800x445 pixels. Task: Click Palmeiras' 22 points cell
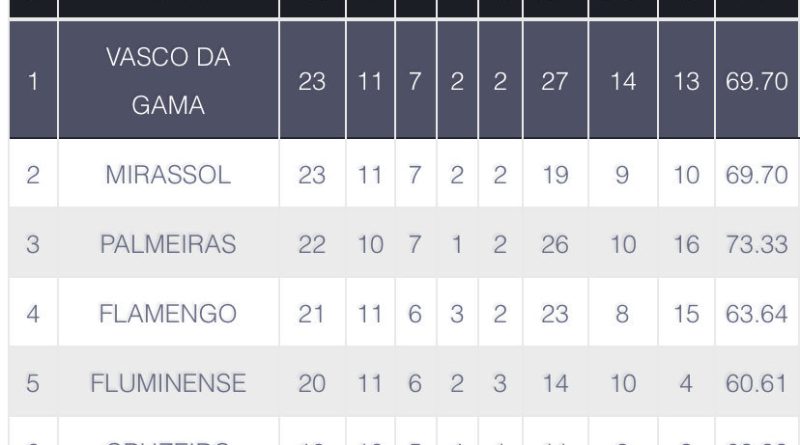pos(312,244)
